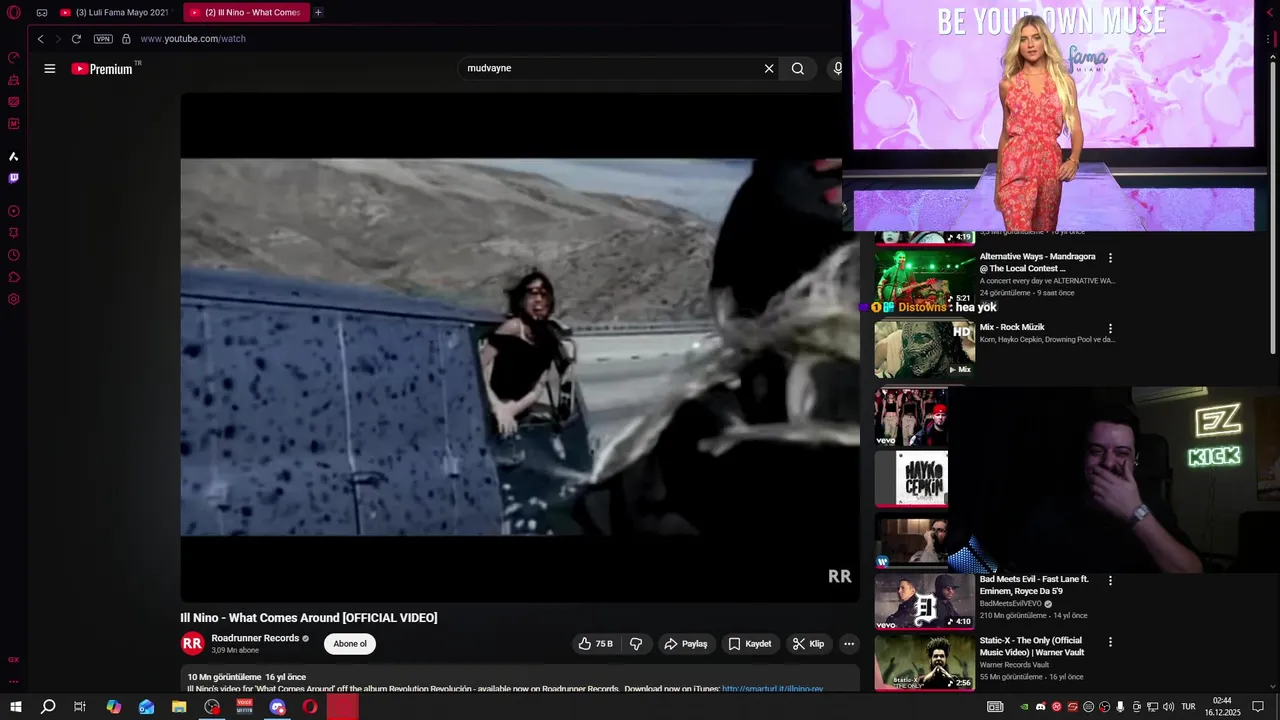Open Twitch icon in Opera sidebar
Viewport: 1280px width, 720px height.
click(x=14, y=178)
